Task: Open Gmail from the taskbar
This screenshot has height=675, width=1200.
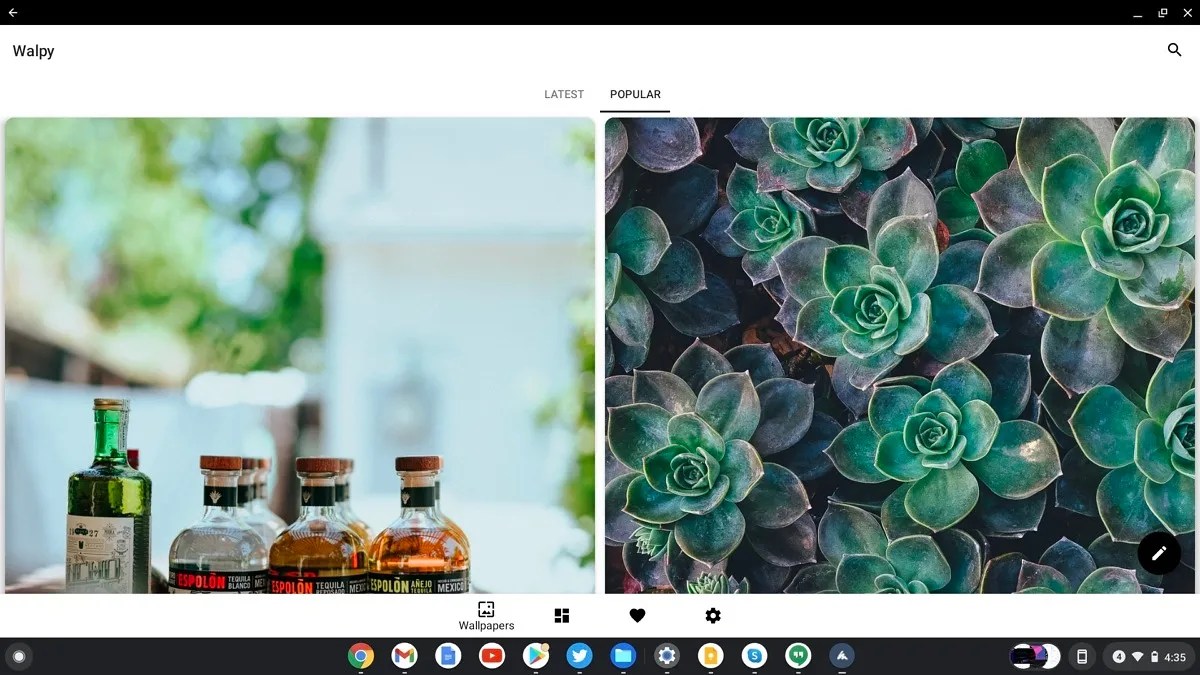Action: 404,656
